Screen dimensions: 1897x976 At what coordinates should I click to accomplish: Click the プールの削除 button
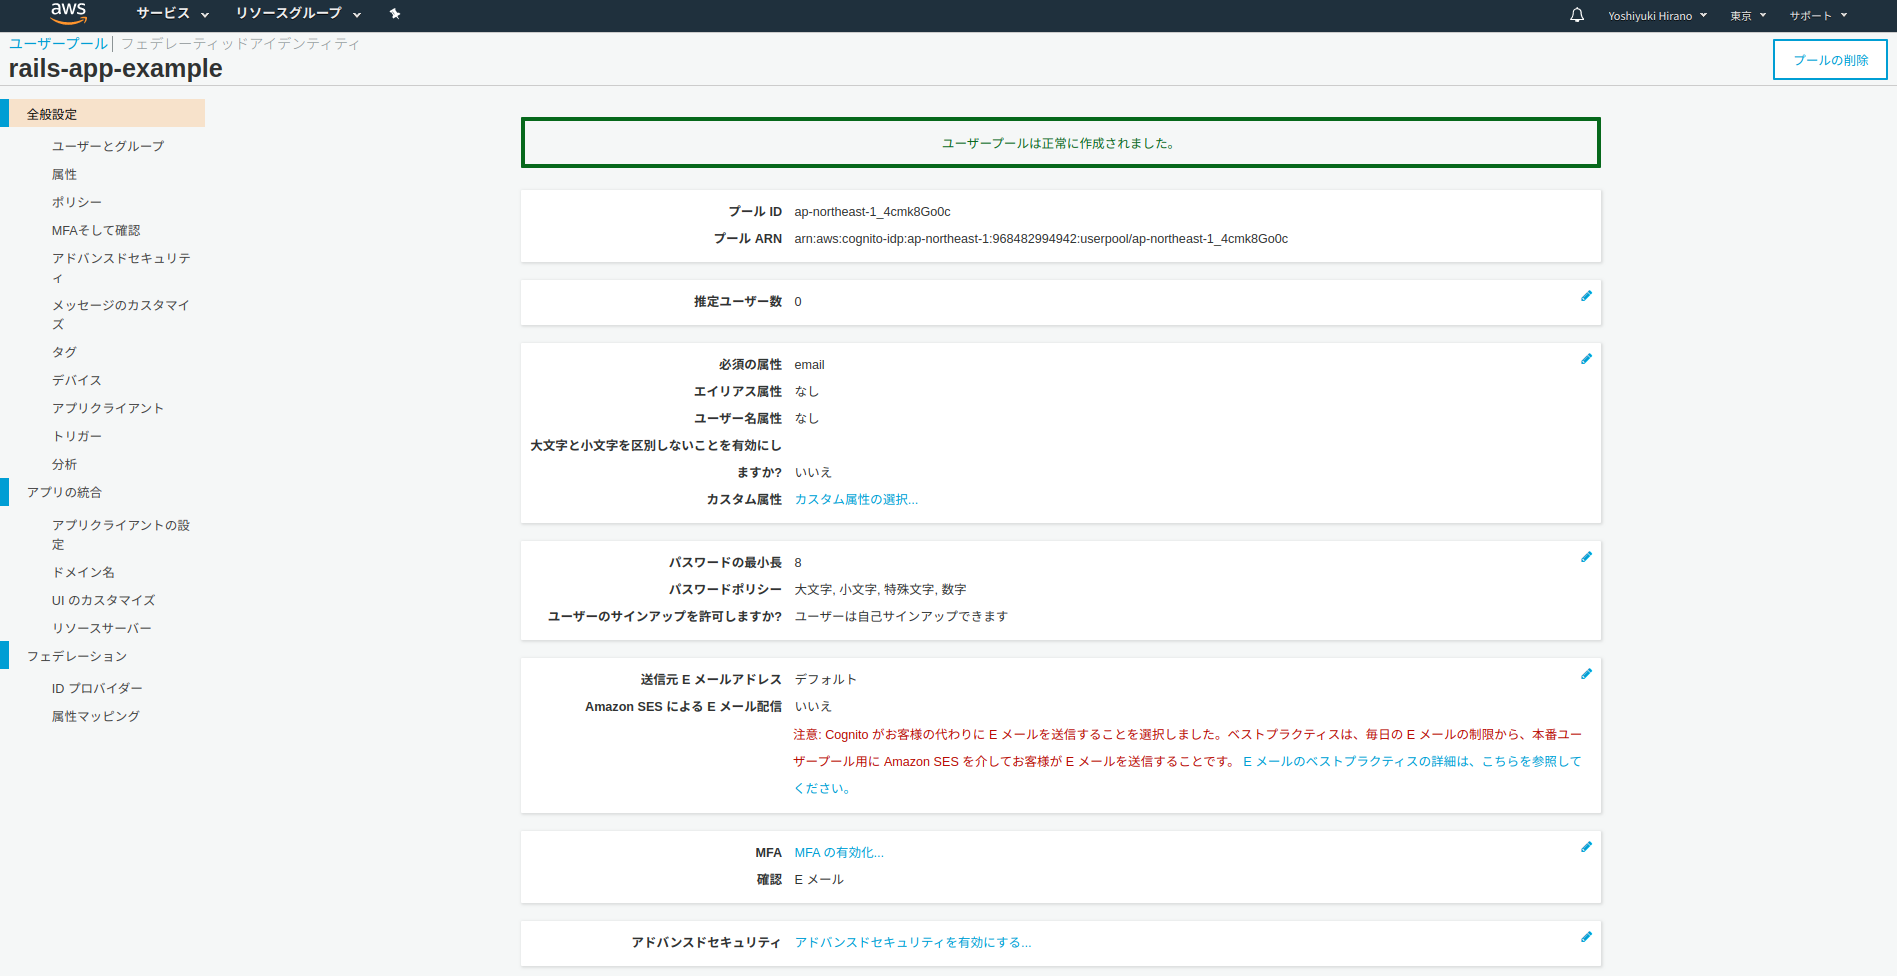click(1829, 59)
